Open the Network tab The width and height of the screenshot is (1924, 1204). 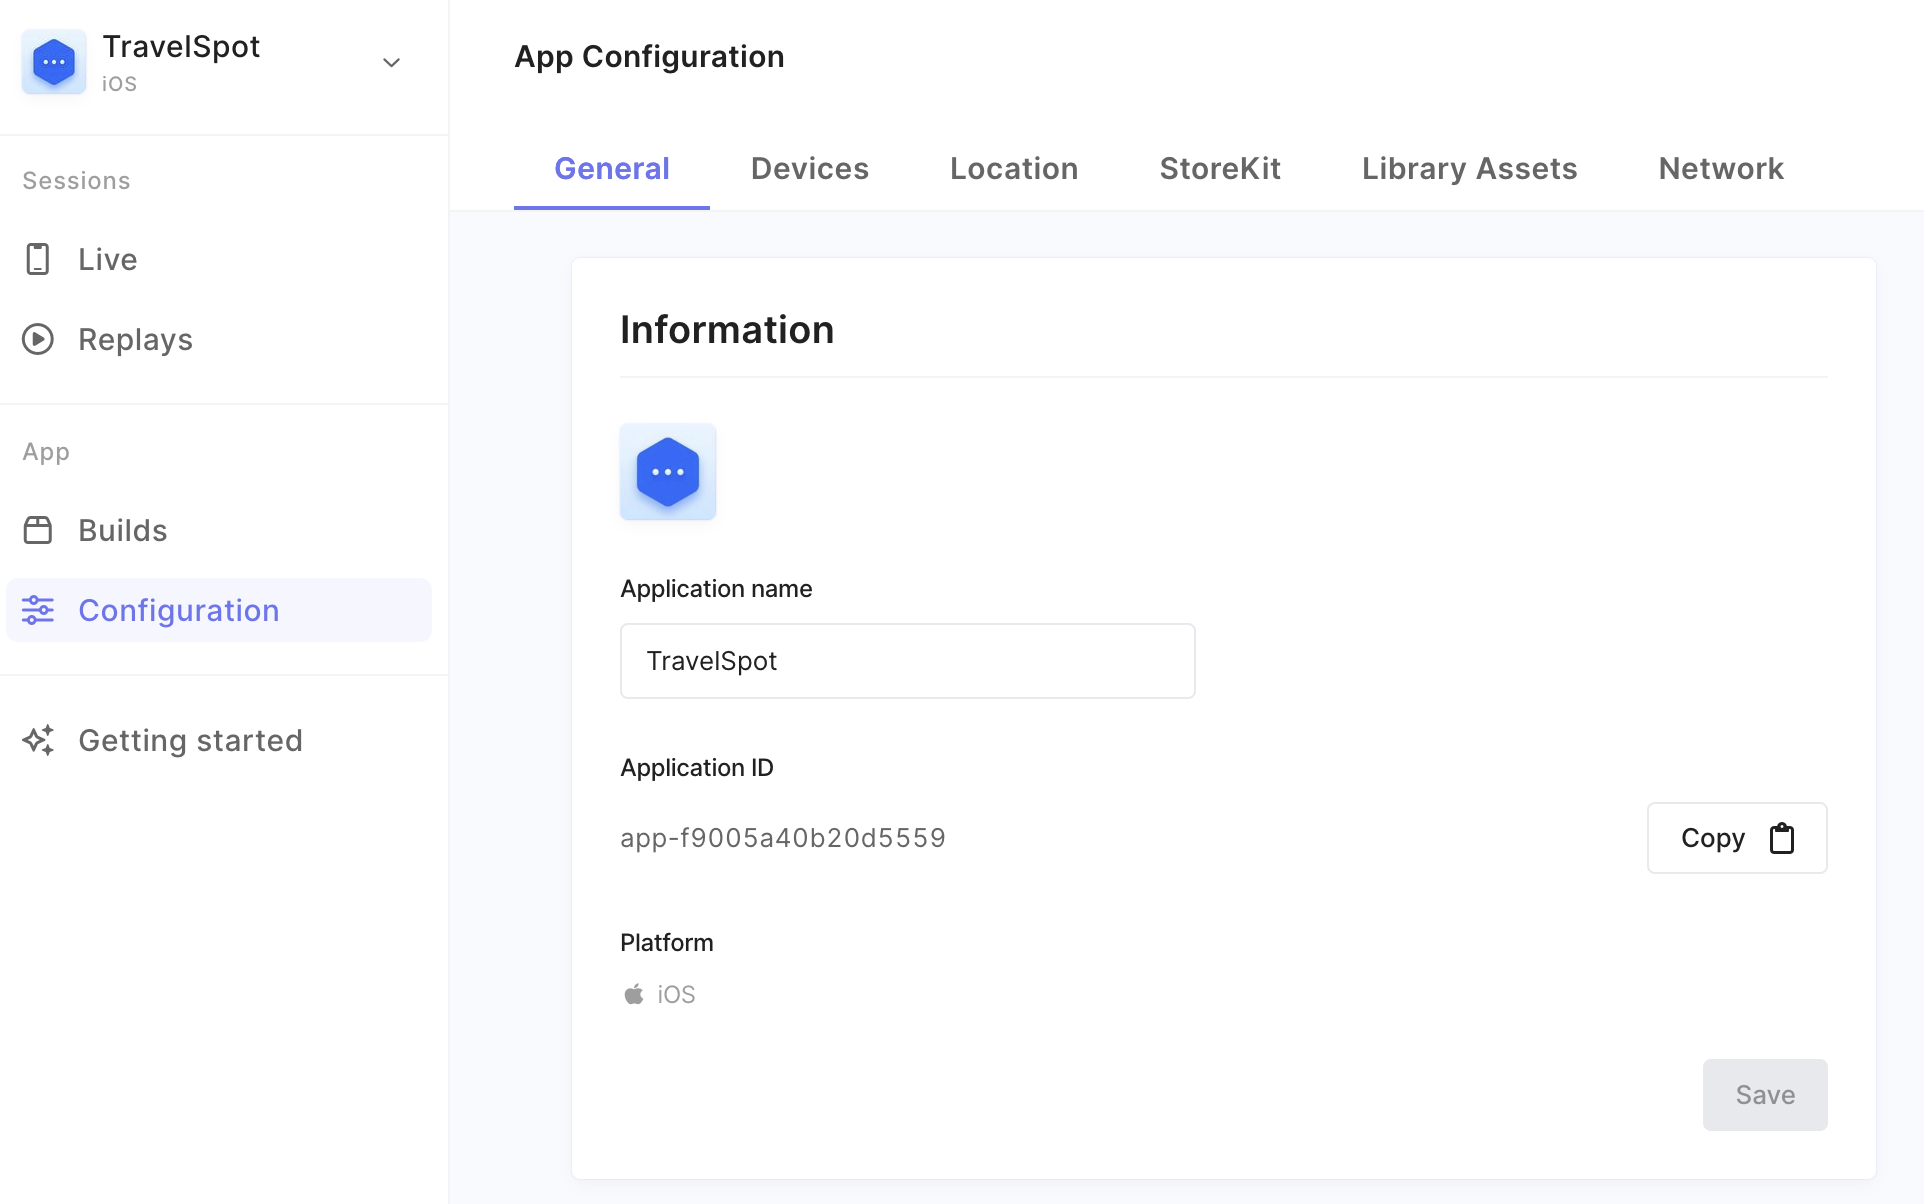click(1721, 168)
